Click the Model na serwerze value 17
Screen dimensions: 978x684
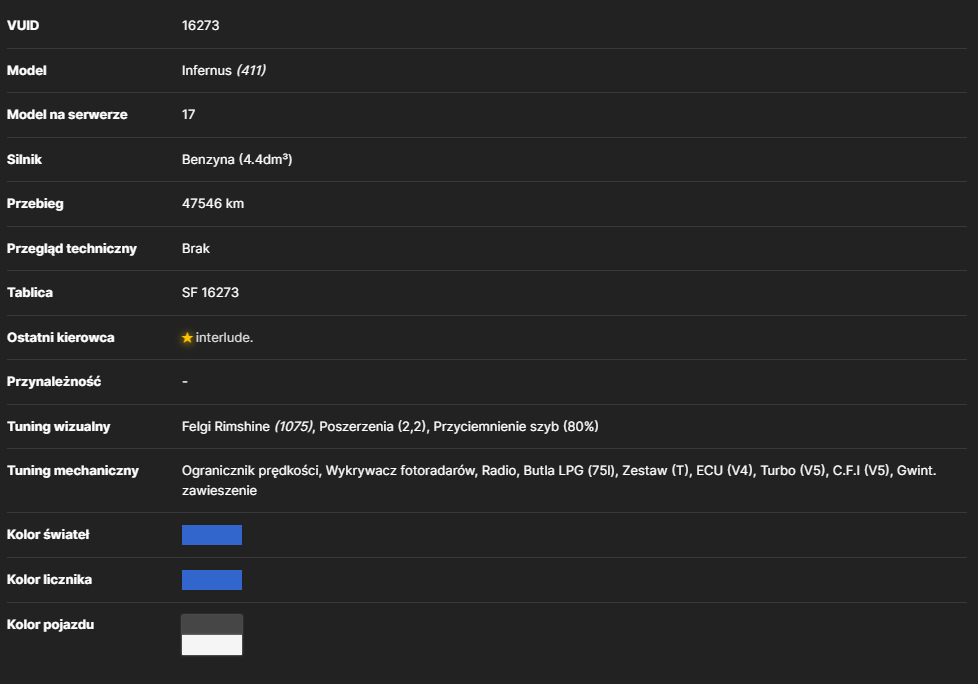188,115
